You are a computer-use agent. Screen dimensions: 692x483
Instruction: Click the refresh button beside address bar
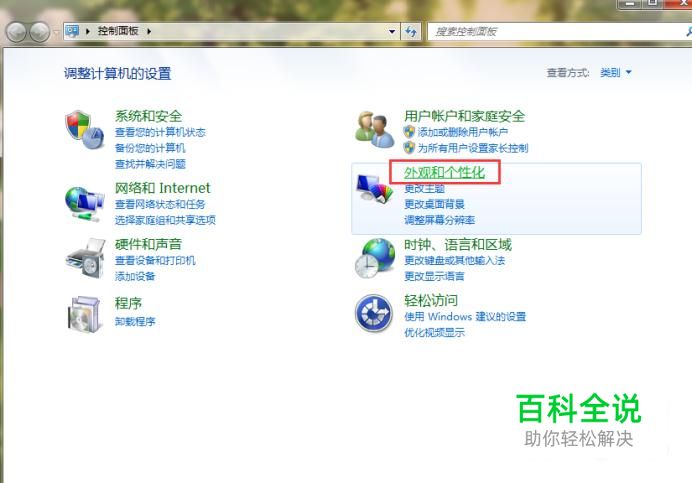[x=411, y=31]
